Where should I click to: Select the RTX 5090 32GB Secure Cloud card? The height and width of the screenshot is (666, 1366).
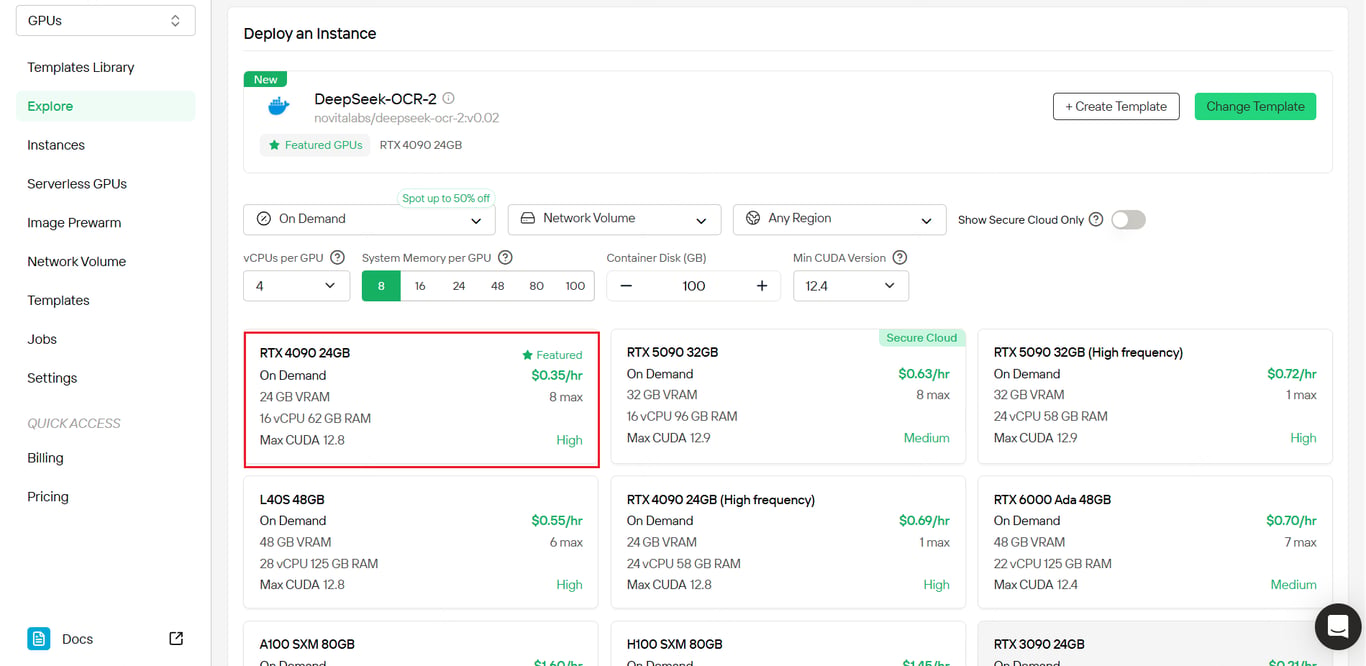(788, 396)
